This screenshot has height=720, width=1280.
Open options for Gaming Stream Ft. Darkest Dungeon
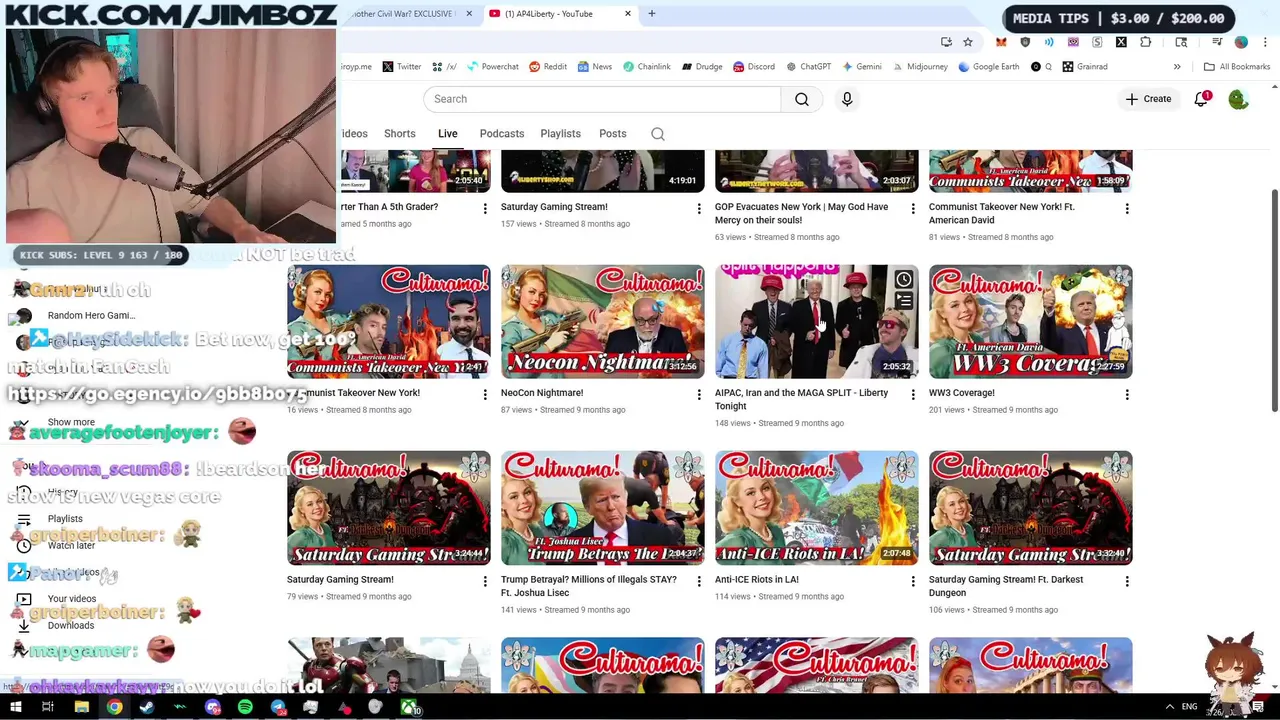(x=1127, y=581)
